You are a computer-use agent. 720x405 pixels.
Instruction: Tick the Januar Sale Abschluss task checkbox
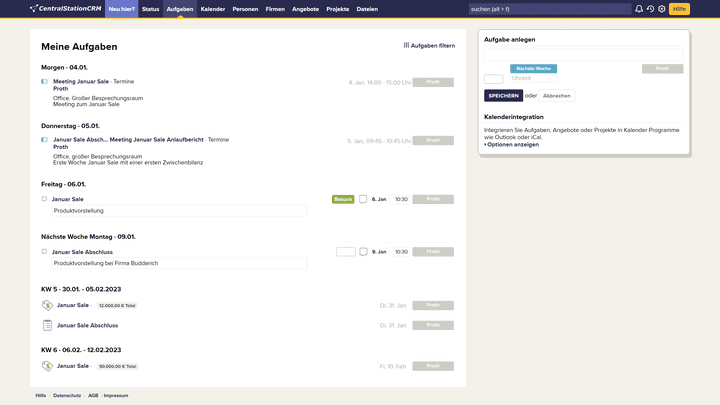pyautogui.click(x=44, y=252)
